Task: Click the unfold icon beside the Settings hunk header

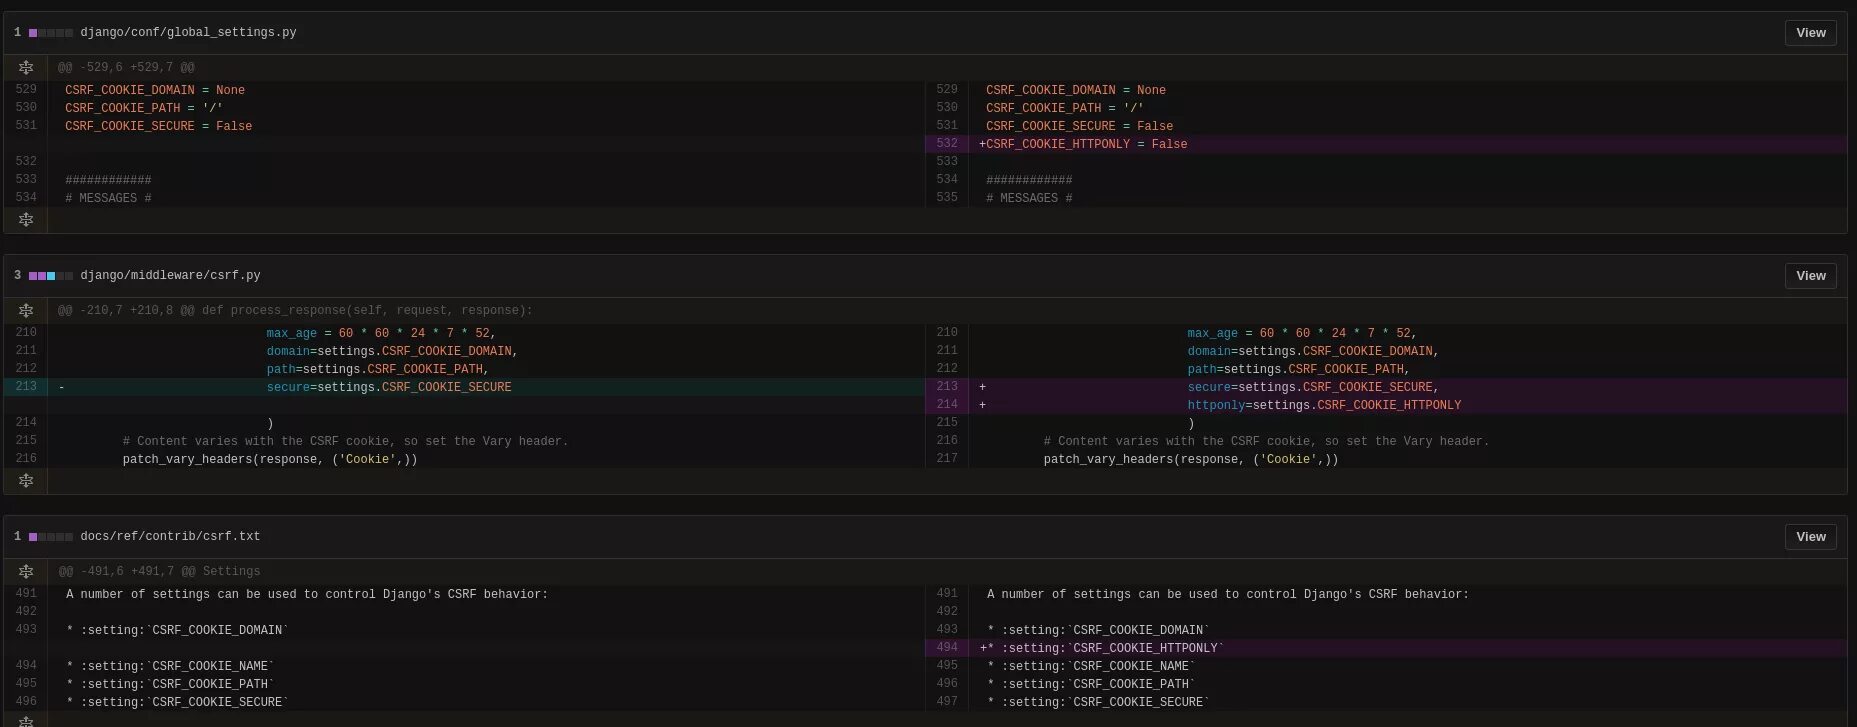Action: [26, 571]
